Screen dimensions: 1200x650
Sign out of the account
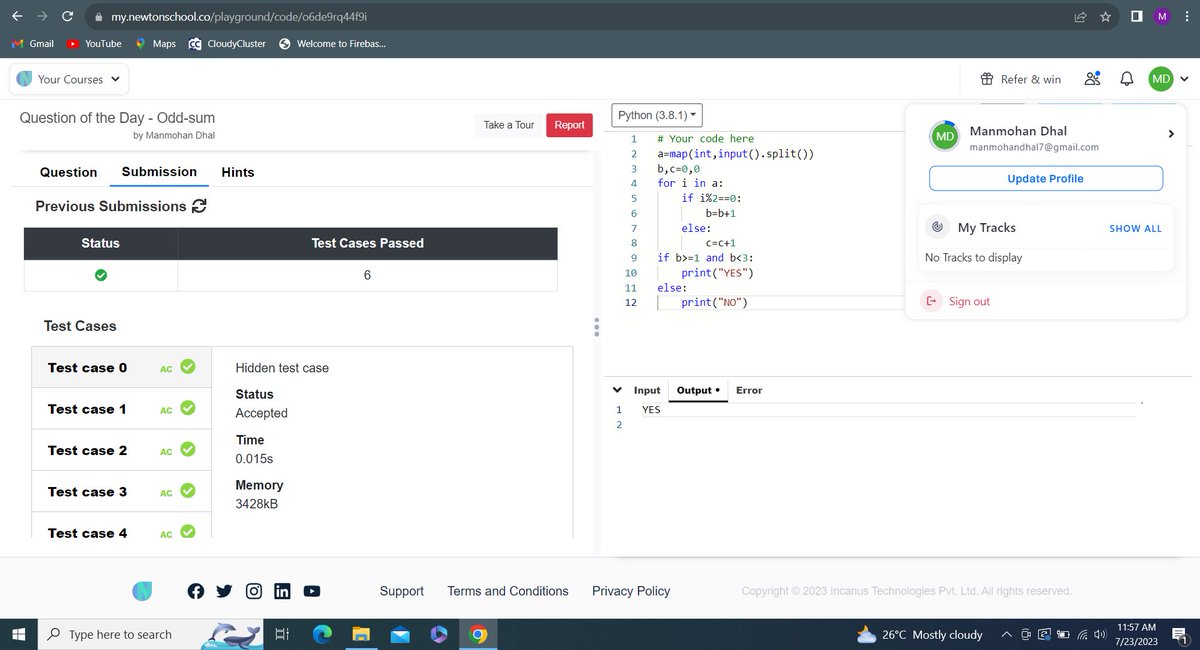click(956, 301)
